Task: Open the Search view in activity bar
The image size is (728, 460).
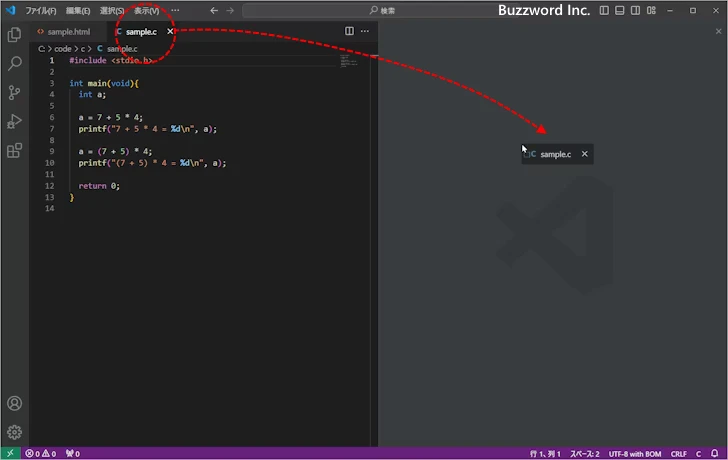Action: point(14,63)
